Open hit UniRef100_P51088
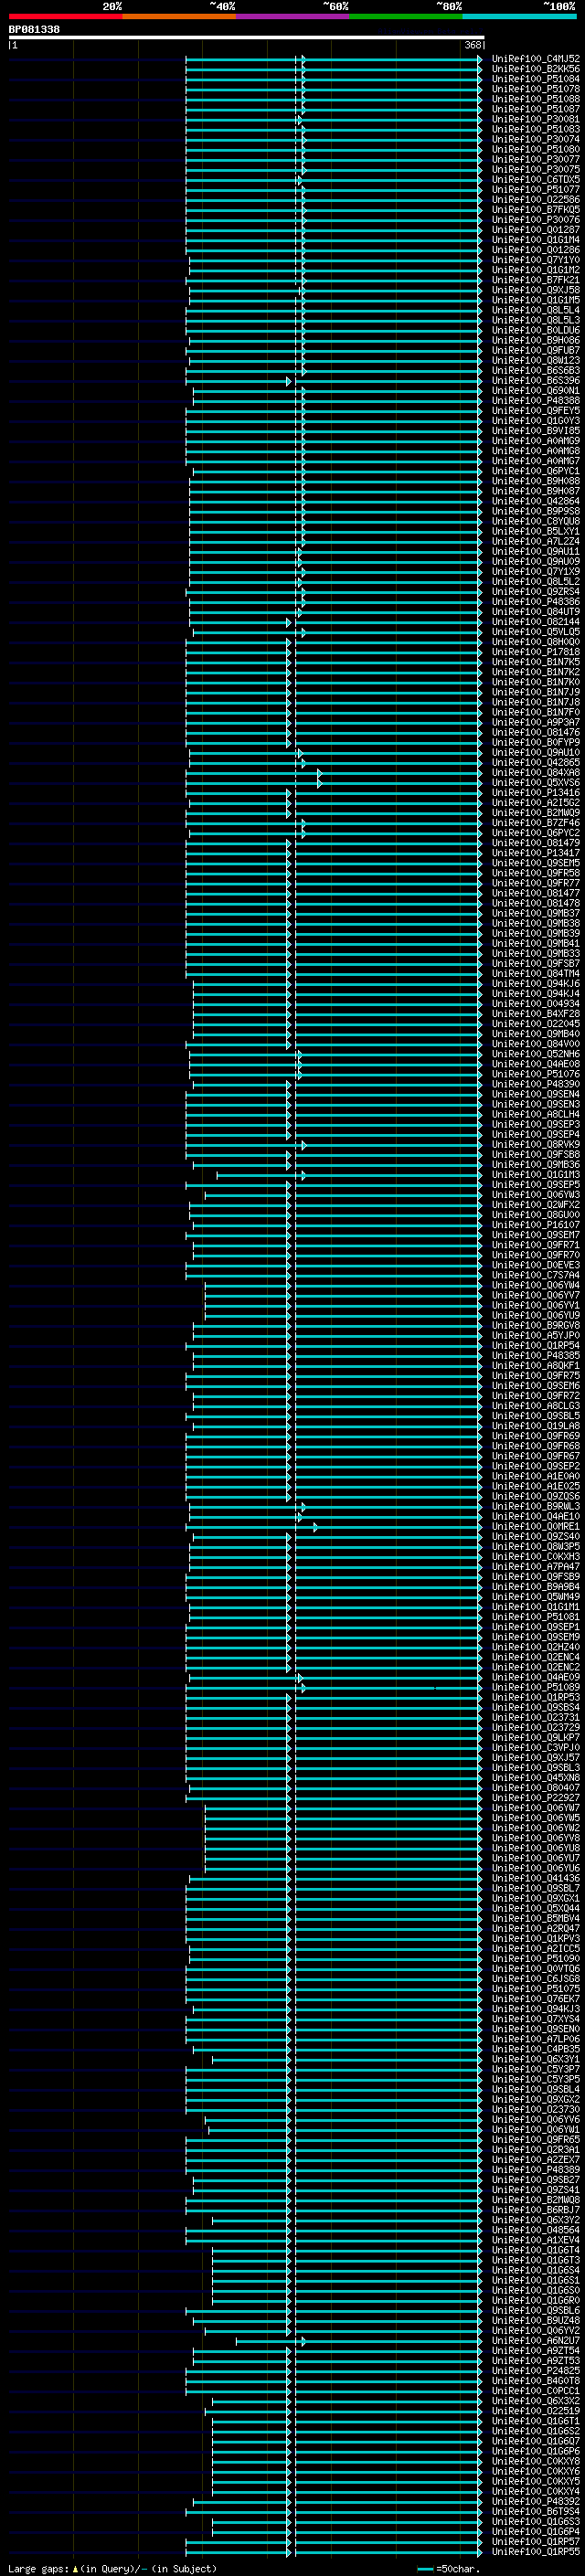 pos(536,99)
